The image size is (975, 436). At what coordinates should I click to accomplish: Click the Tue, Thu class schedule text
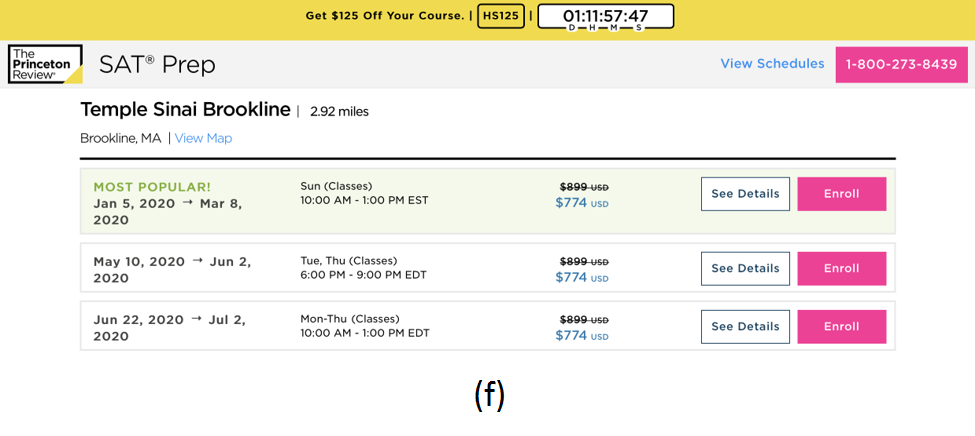(x=362, y=268)
